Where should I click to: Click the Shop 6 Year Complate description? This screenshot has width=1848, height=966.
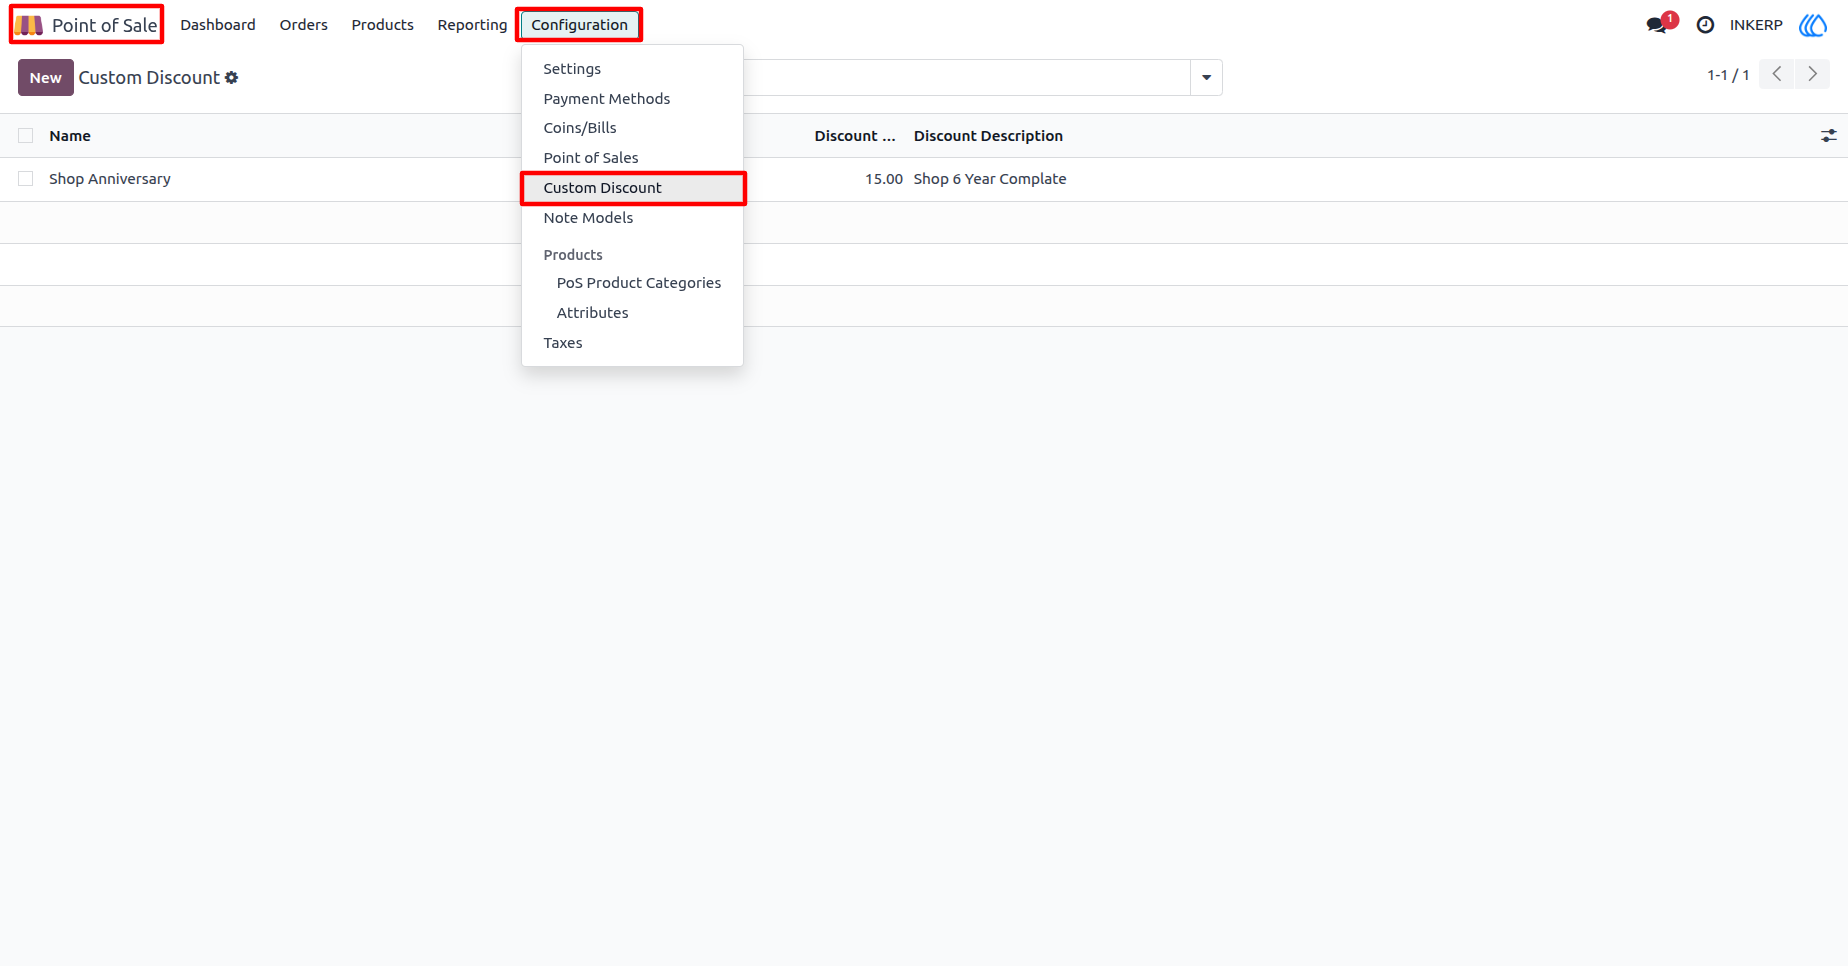click(990, 179)
